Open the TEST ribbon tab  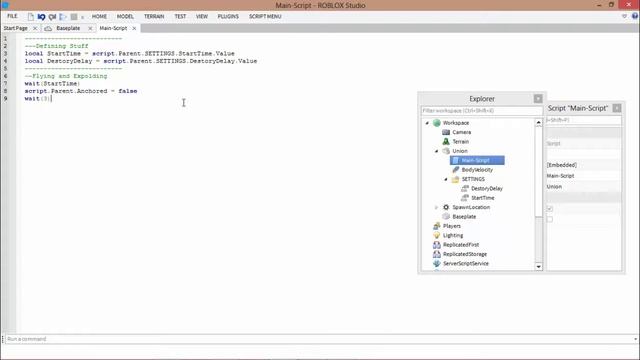coord(180,16)
